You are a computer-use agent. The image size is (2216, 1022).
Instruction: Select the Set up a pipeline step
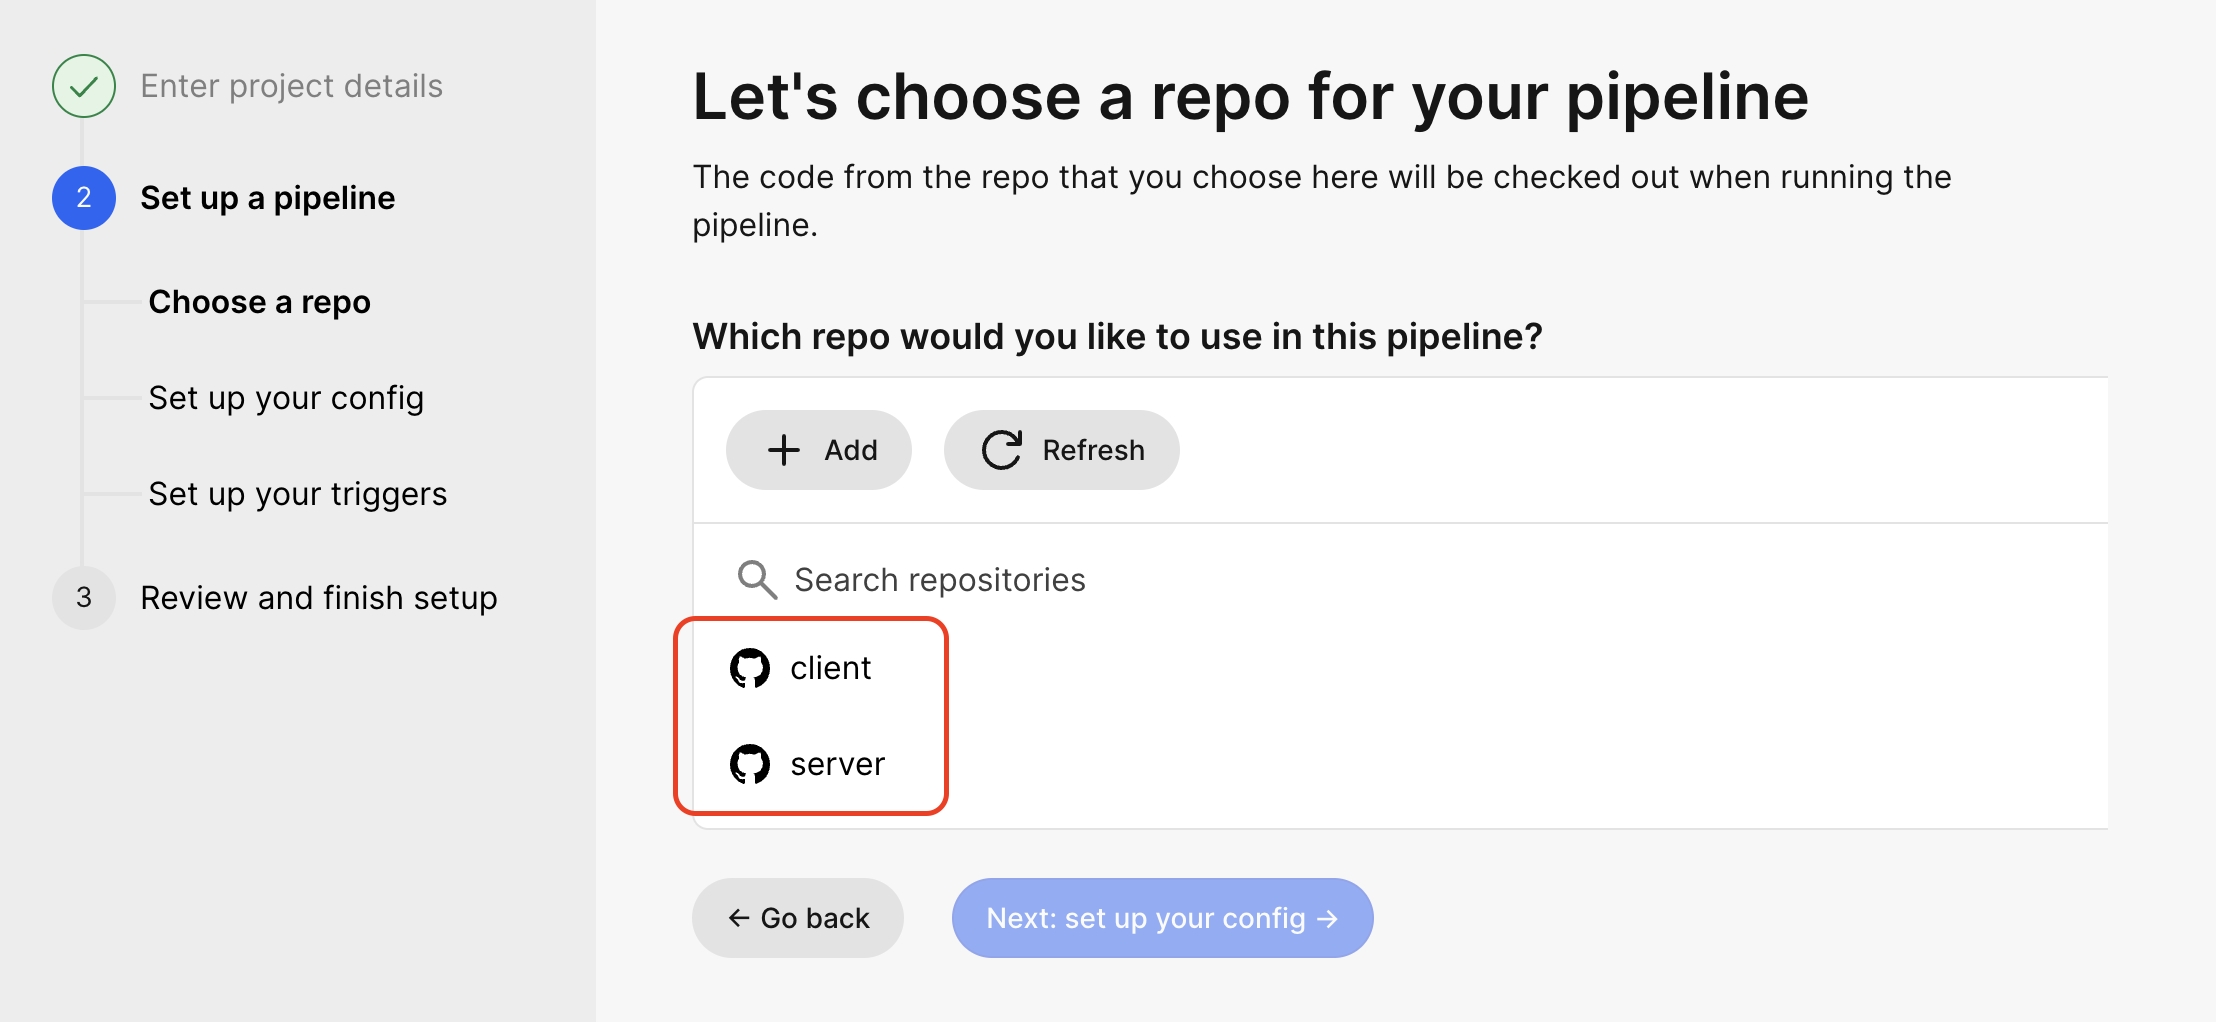(267, 198)
